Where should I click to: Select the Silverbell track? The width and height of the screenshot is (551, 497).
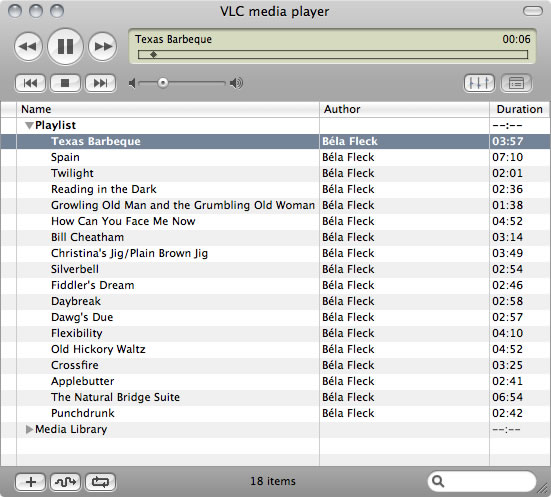(75, 269)
